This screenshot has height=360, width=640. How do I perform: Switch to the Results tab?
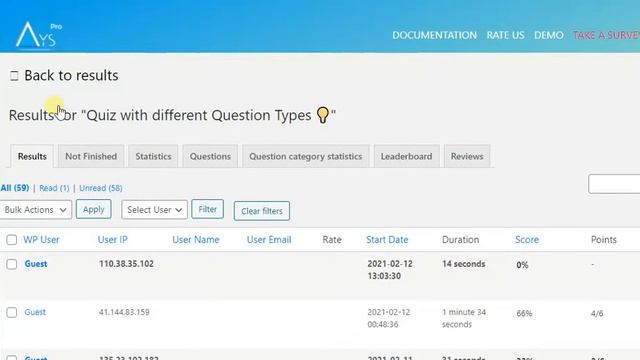(32, 156)
